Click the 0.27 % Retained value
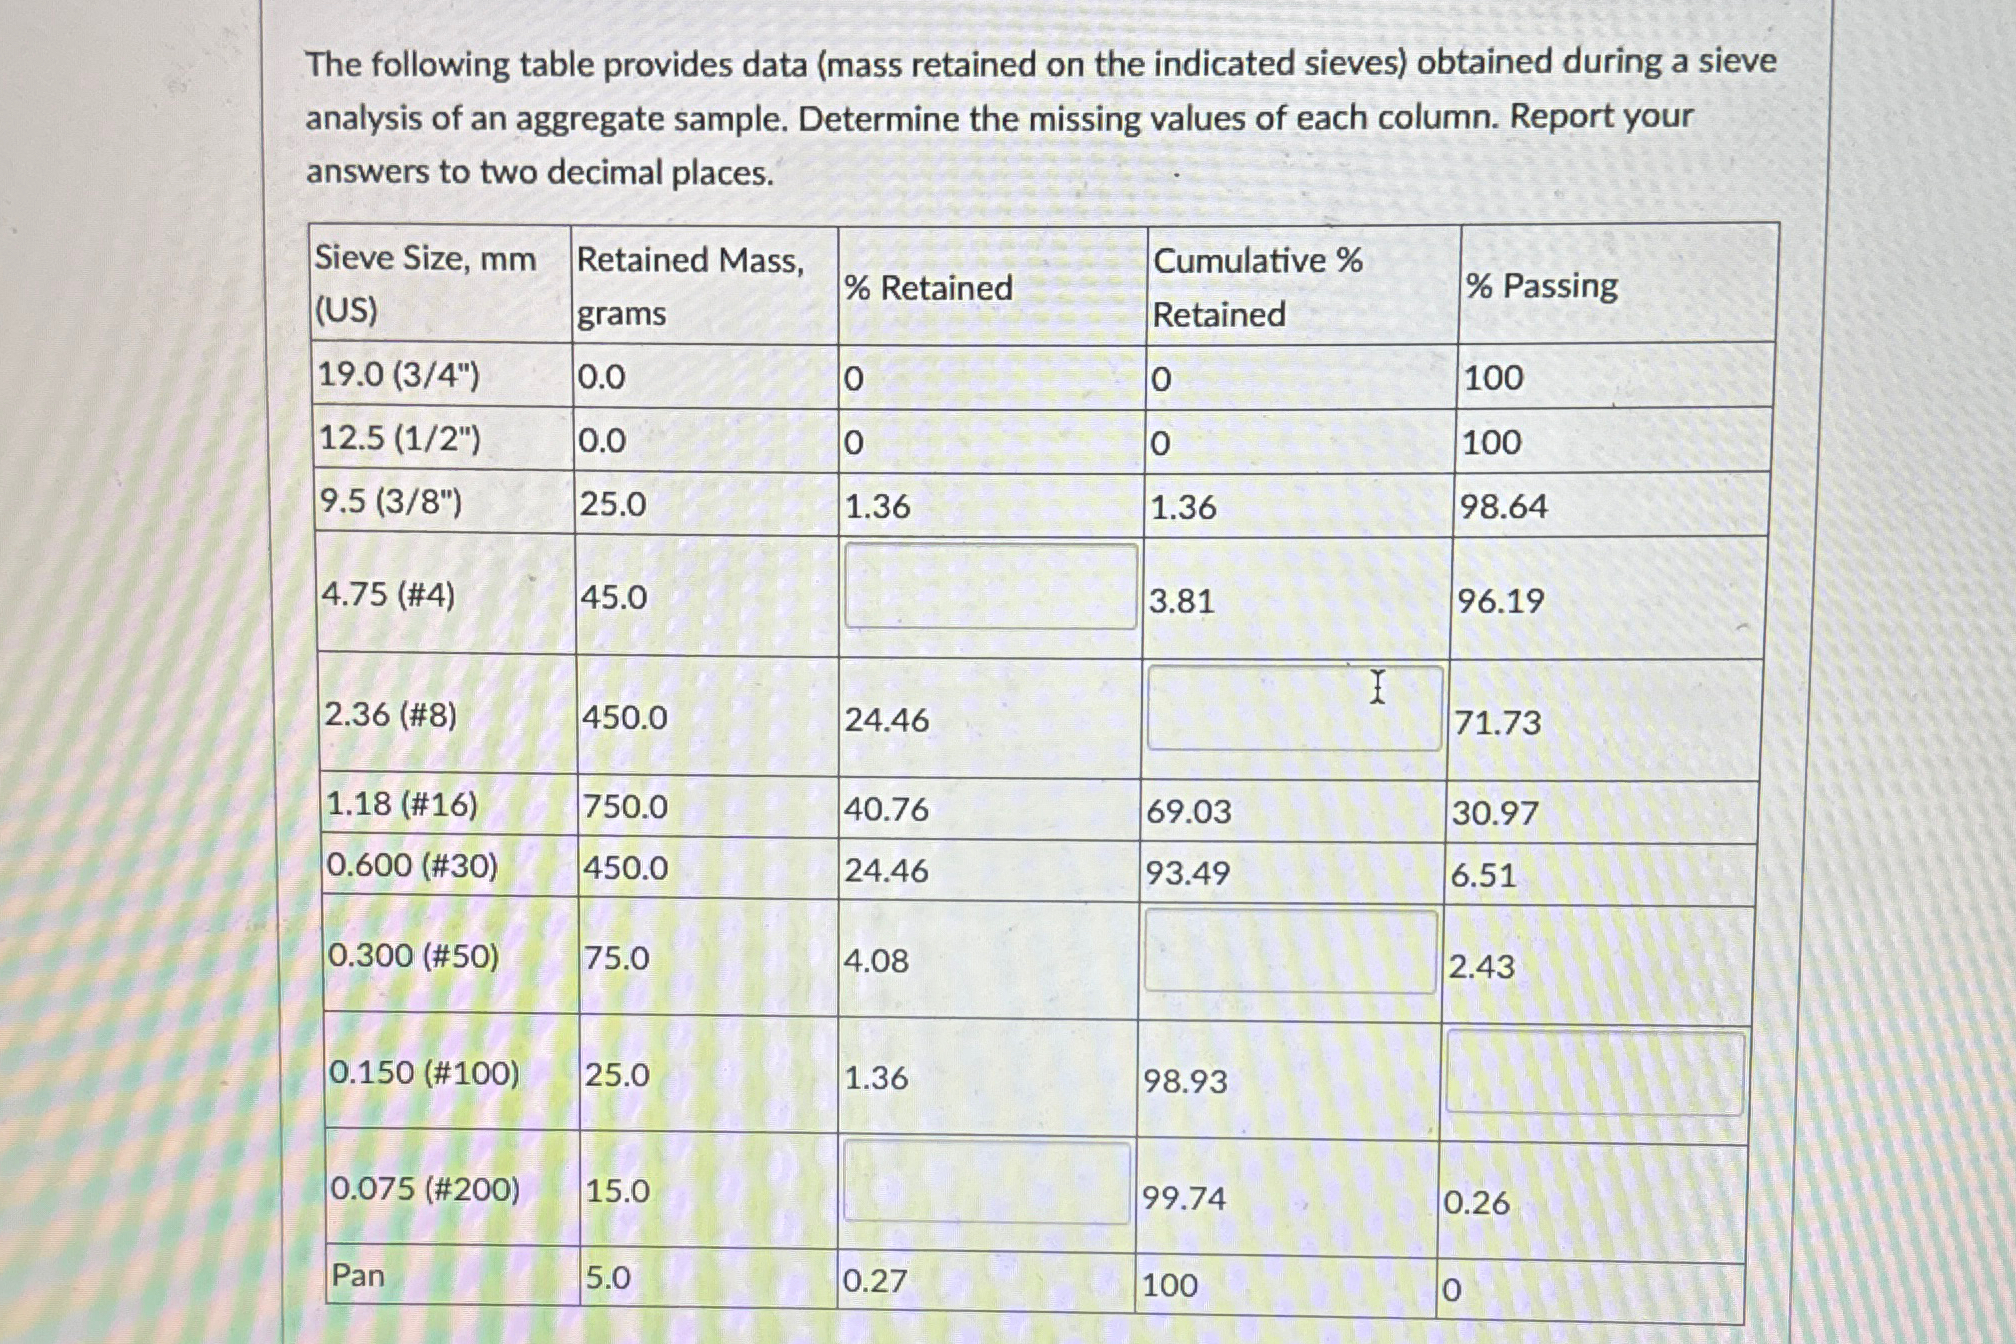The height and width of the screenshot is (1344, 2016). click(874, 1277)
